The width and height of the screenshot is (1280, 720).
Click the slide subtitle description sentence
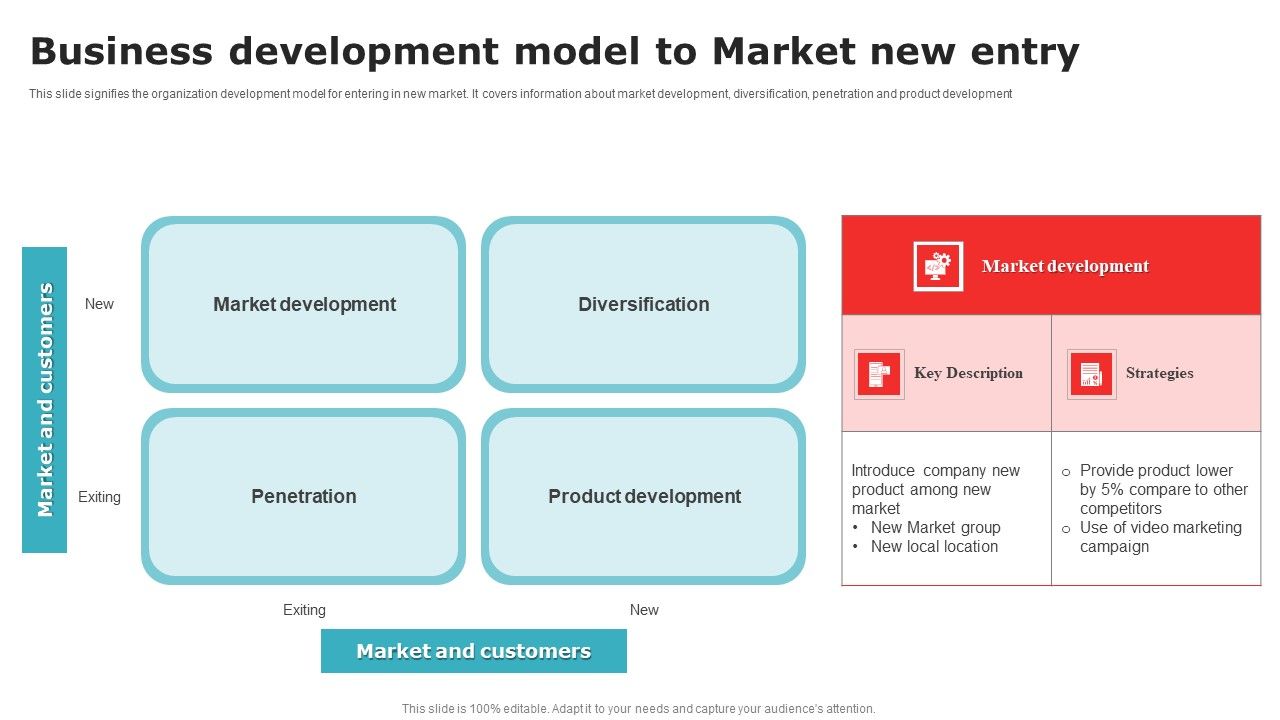521,94
